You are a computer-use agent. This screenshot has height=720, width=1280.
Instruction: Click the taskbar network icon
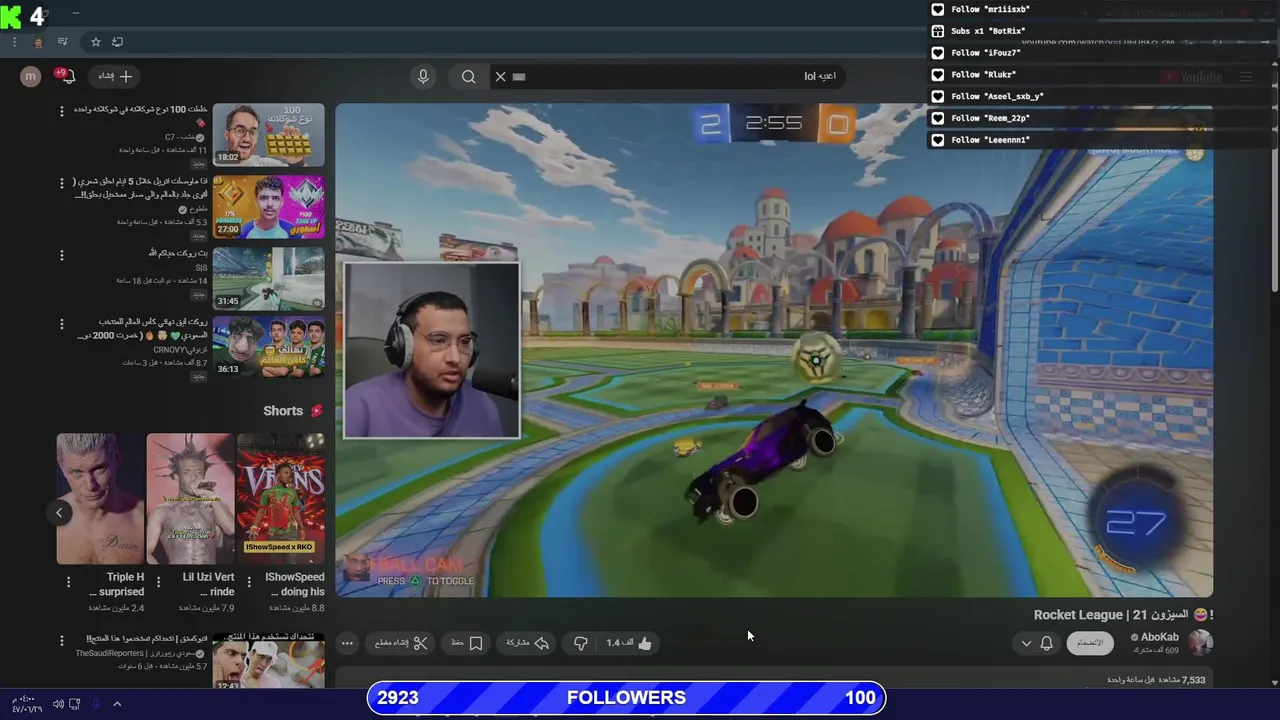[75, 704]
